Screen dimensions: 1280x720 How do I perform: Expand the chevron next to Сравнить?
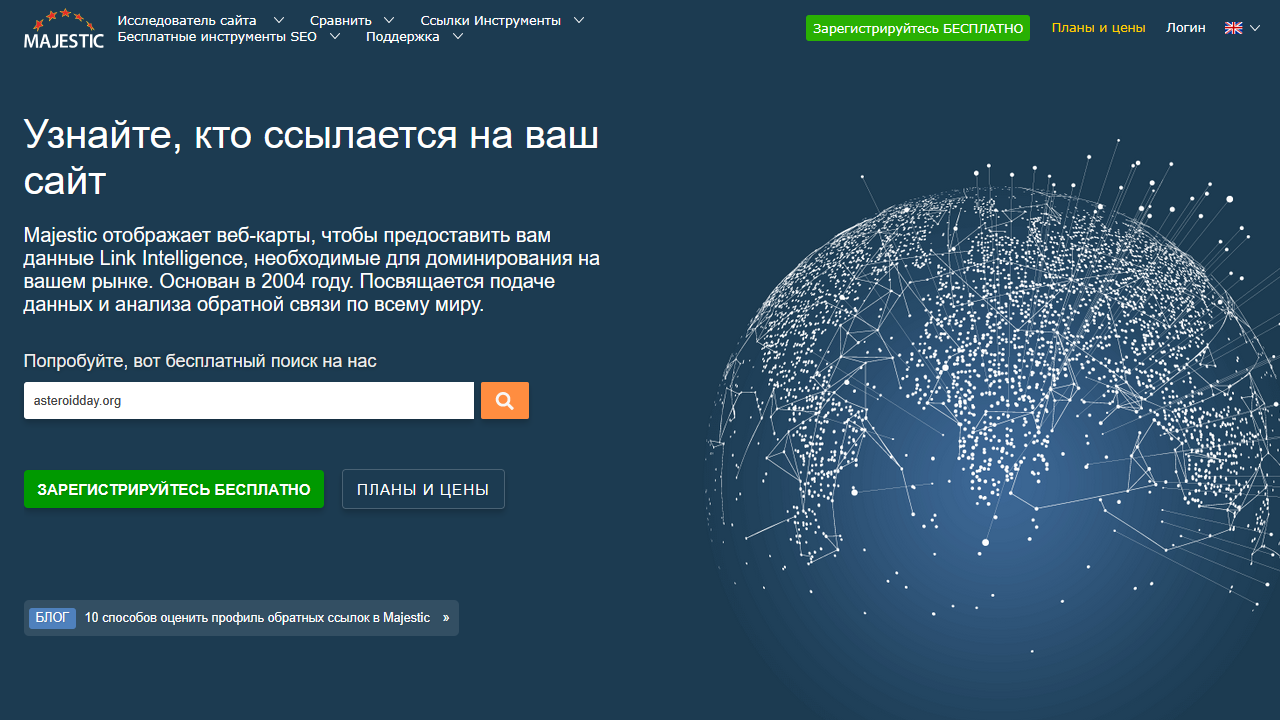pos(388,20)
